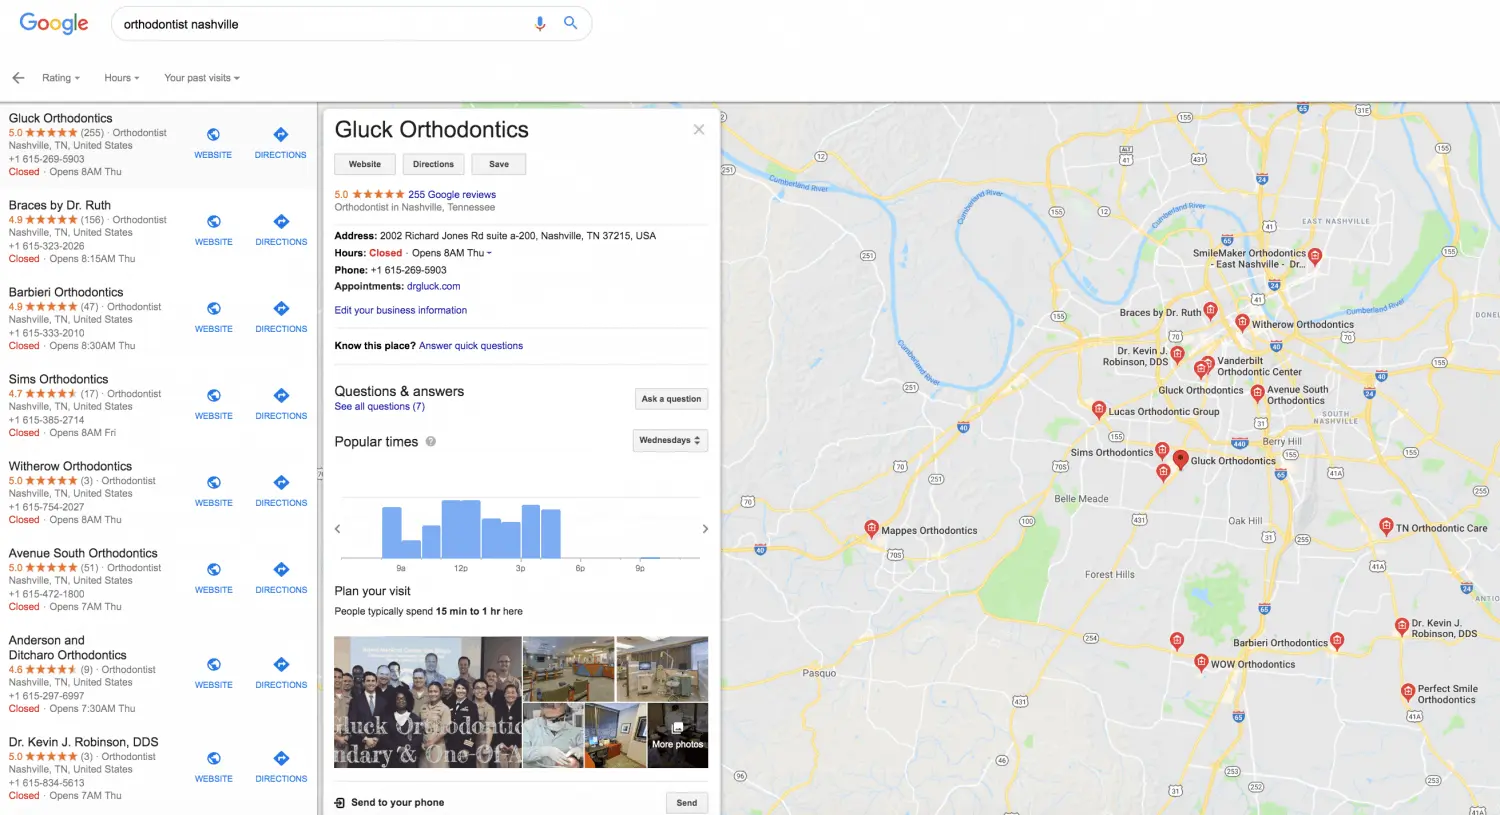Click Website button in detail panel
The image size is (1500, 815).
[365, 164]
